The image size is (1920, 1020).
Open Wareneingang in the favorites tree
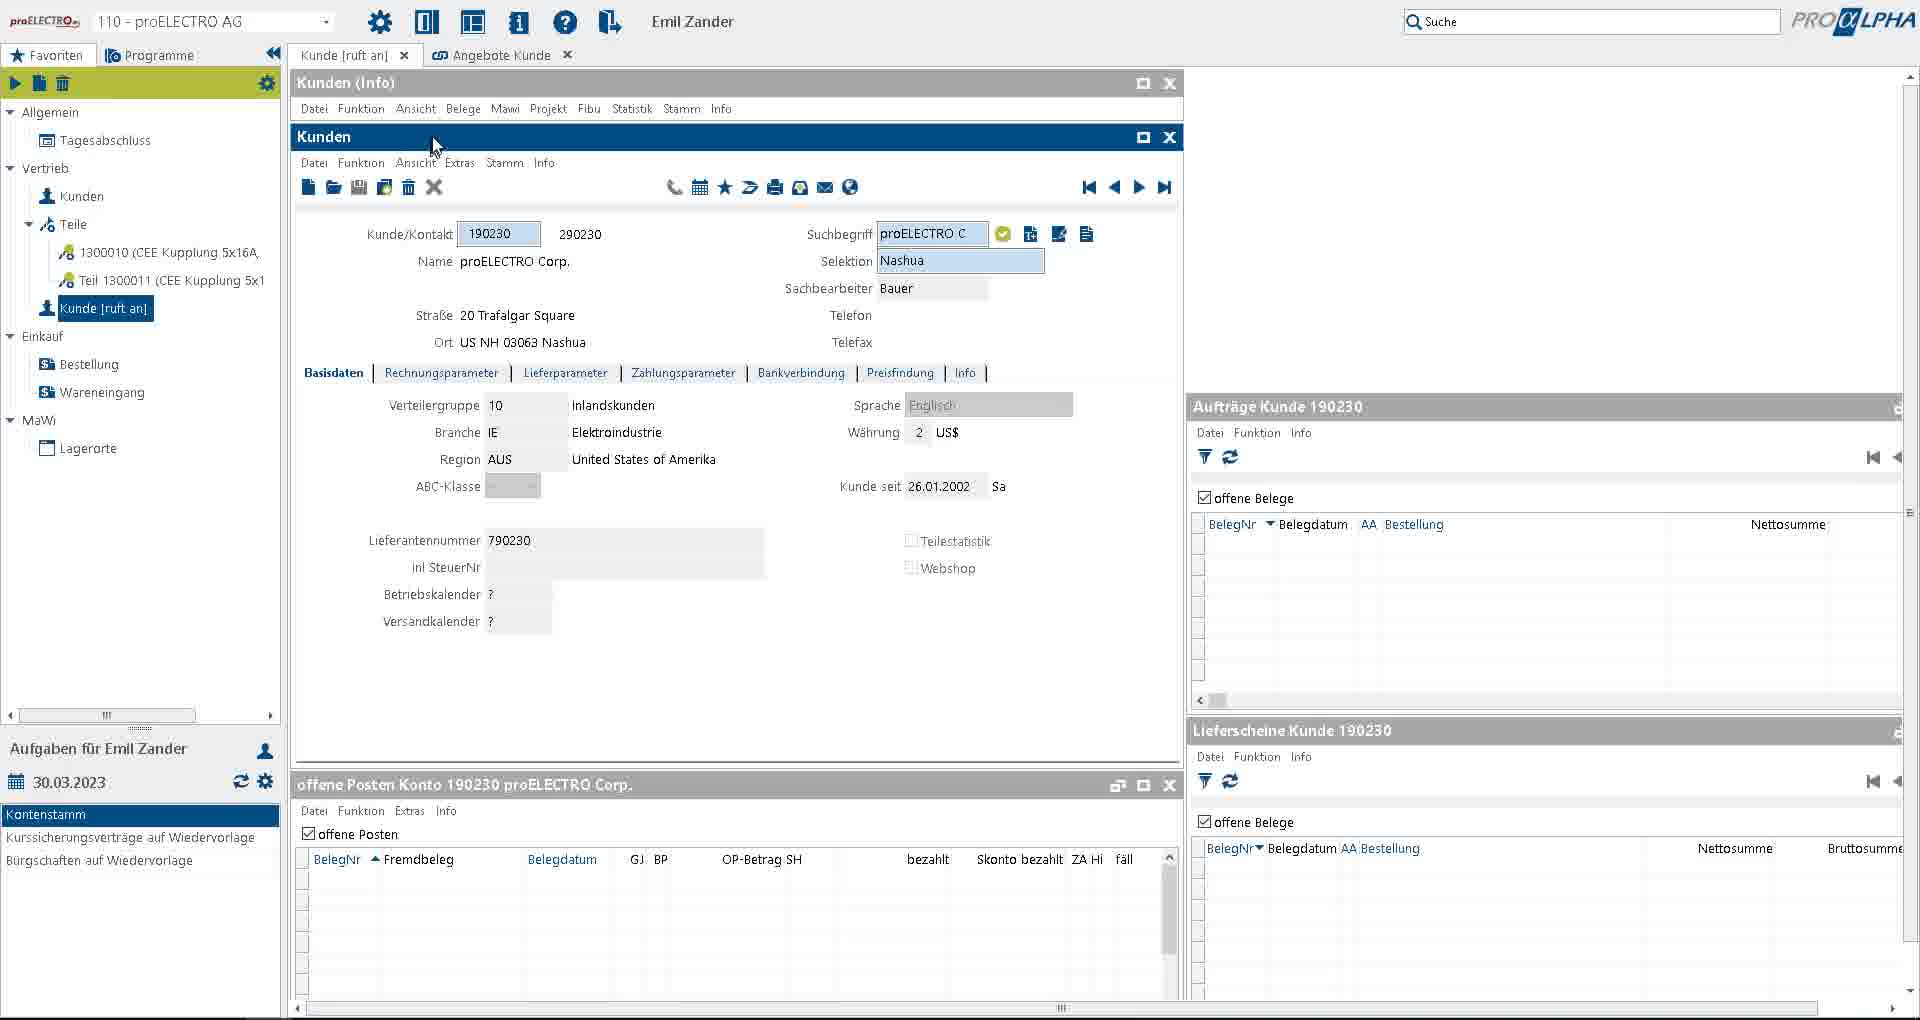click(102, 392)
